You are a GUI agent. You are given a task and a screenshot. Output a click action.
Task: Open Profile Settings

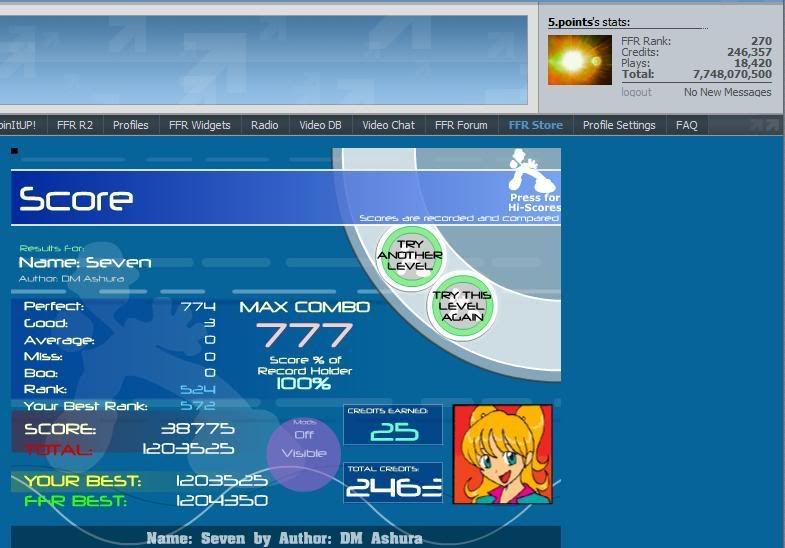pos(619,125)
